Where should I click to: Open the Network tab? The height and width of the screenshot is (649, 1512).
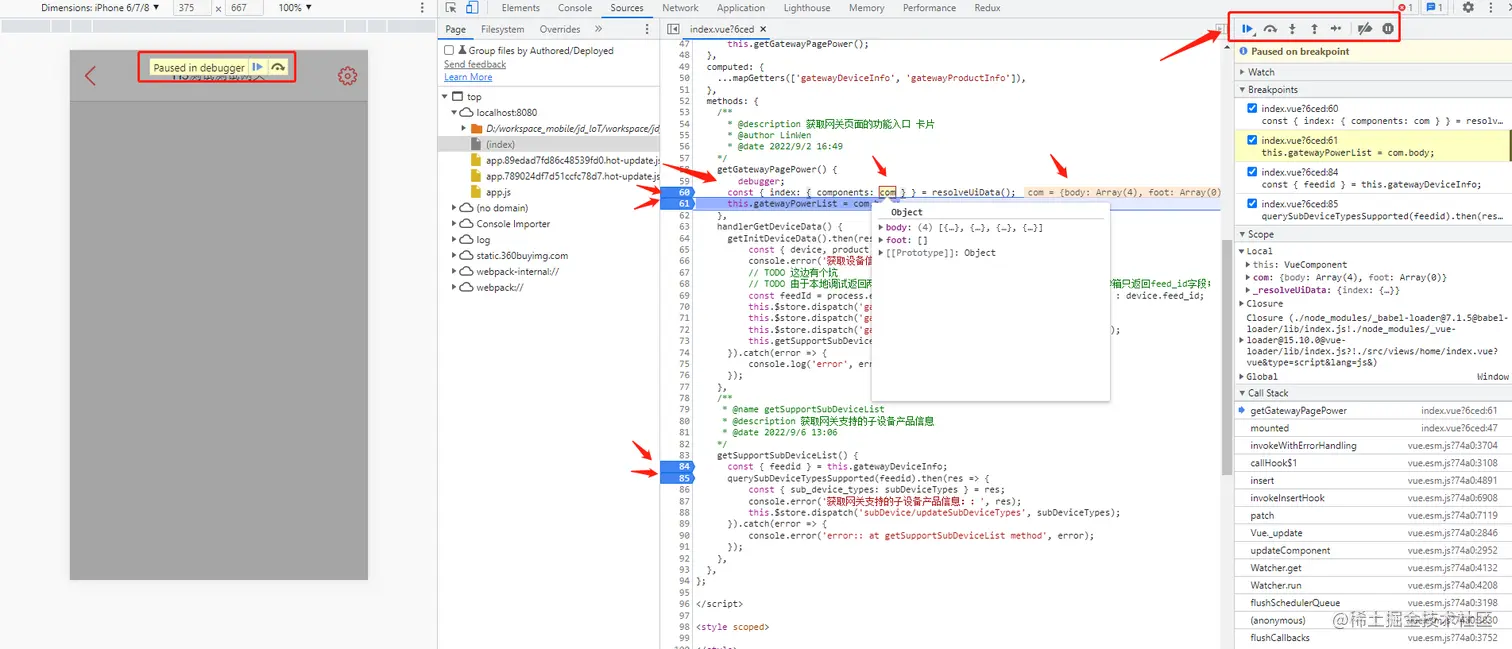680,7
